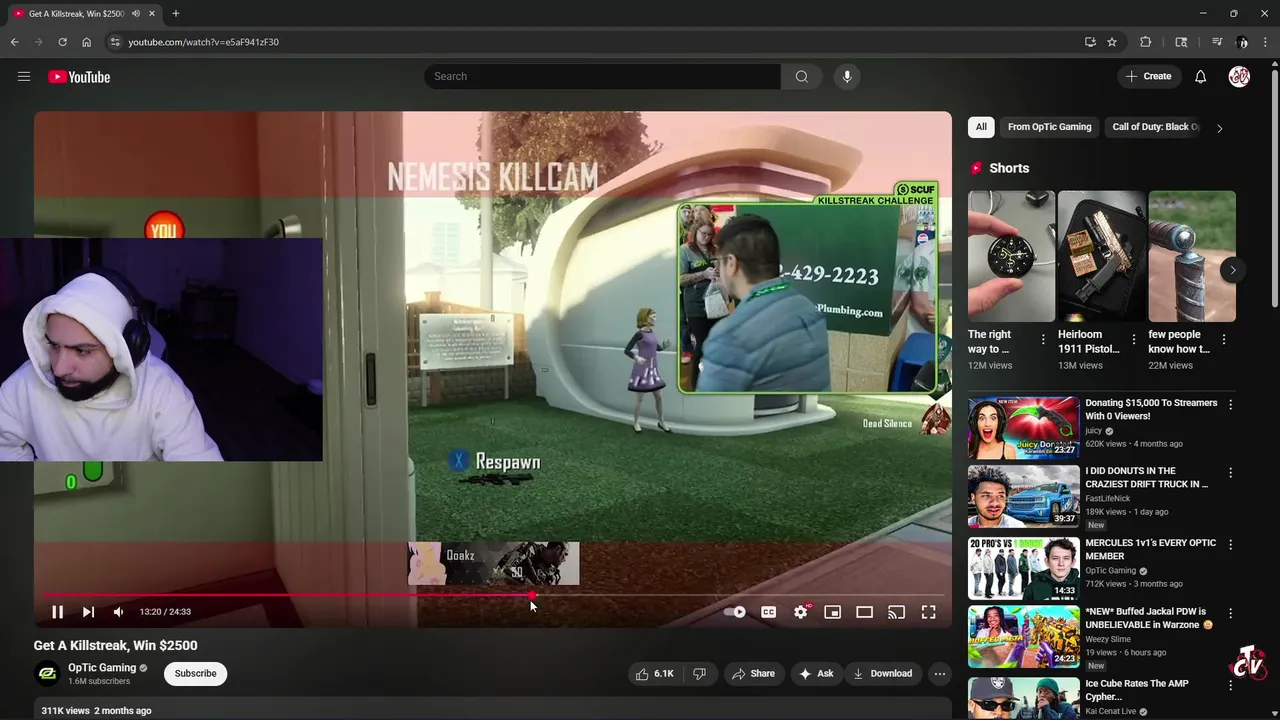This screenshot has height=720, width=1280.
Task: Open options for Buffed Jackal PDW video
Action: (1230, 613)
